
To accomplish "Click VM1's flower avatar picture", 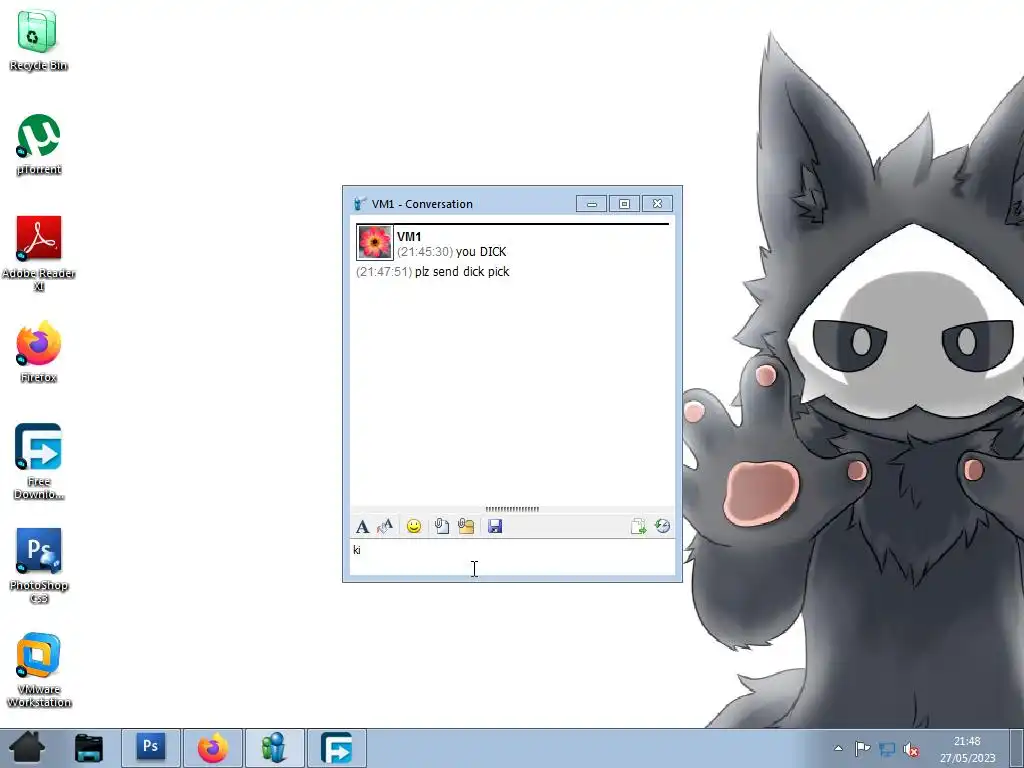I will [375, 242].
